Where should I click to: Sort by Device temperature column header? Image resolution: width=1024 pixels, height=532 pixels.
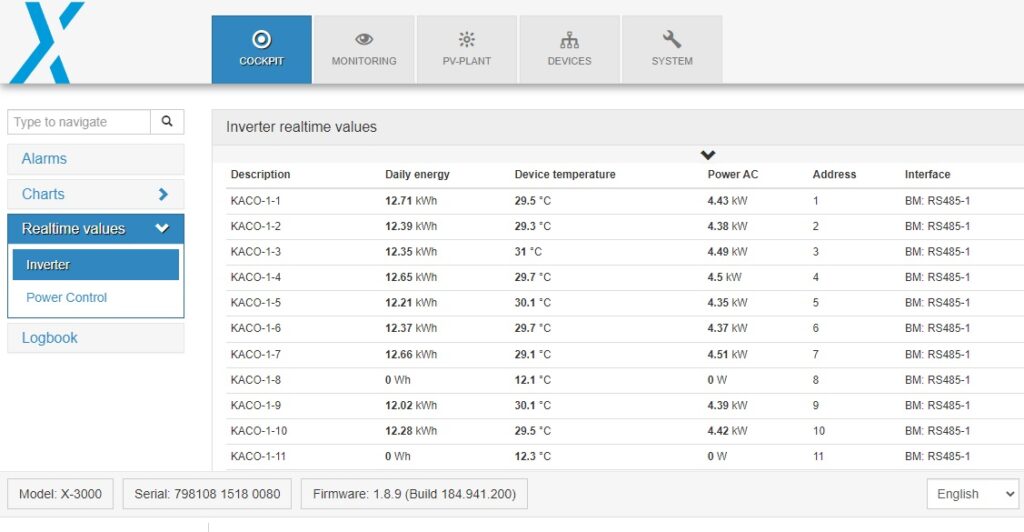565,174
